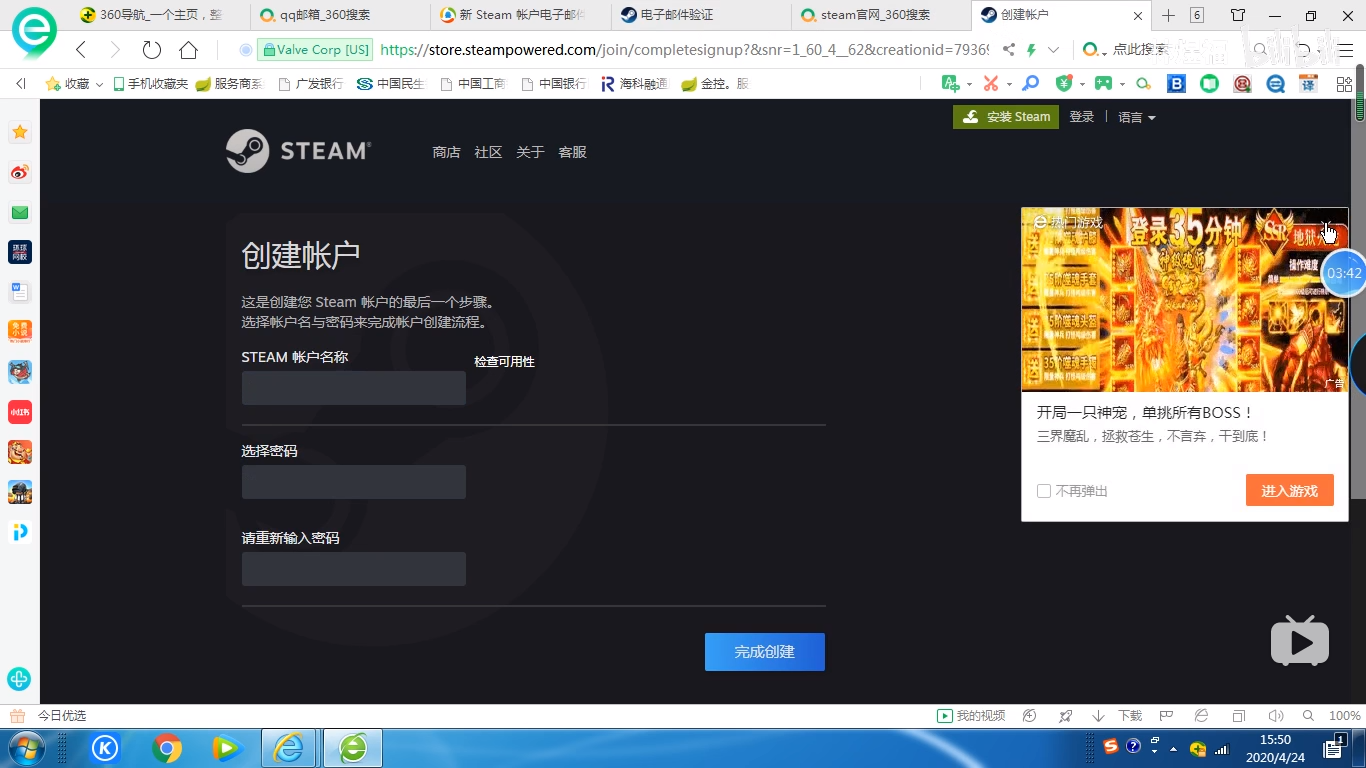This screenshot has height=768, width=1366.
Task: Open the green gamepad games icon
Action: 1103,84
